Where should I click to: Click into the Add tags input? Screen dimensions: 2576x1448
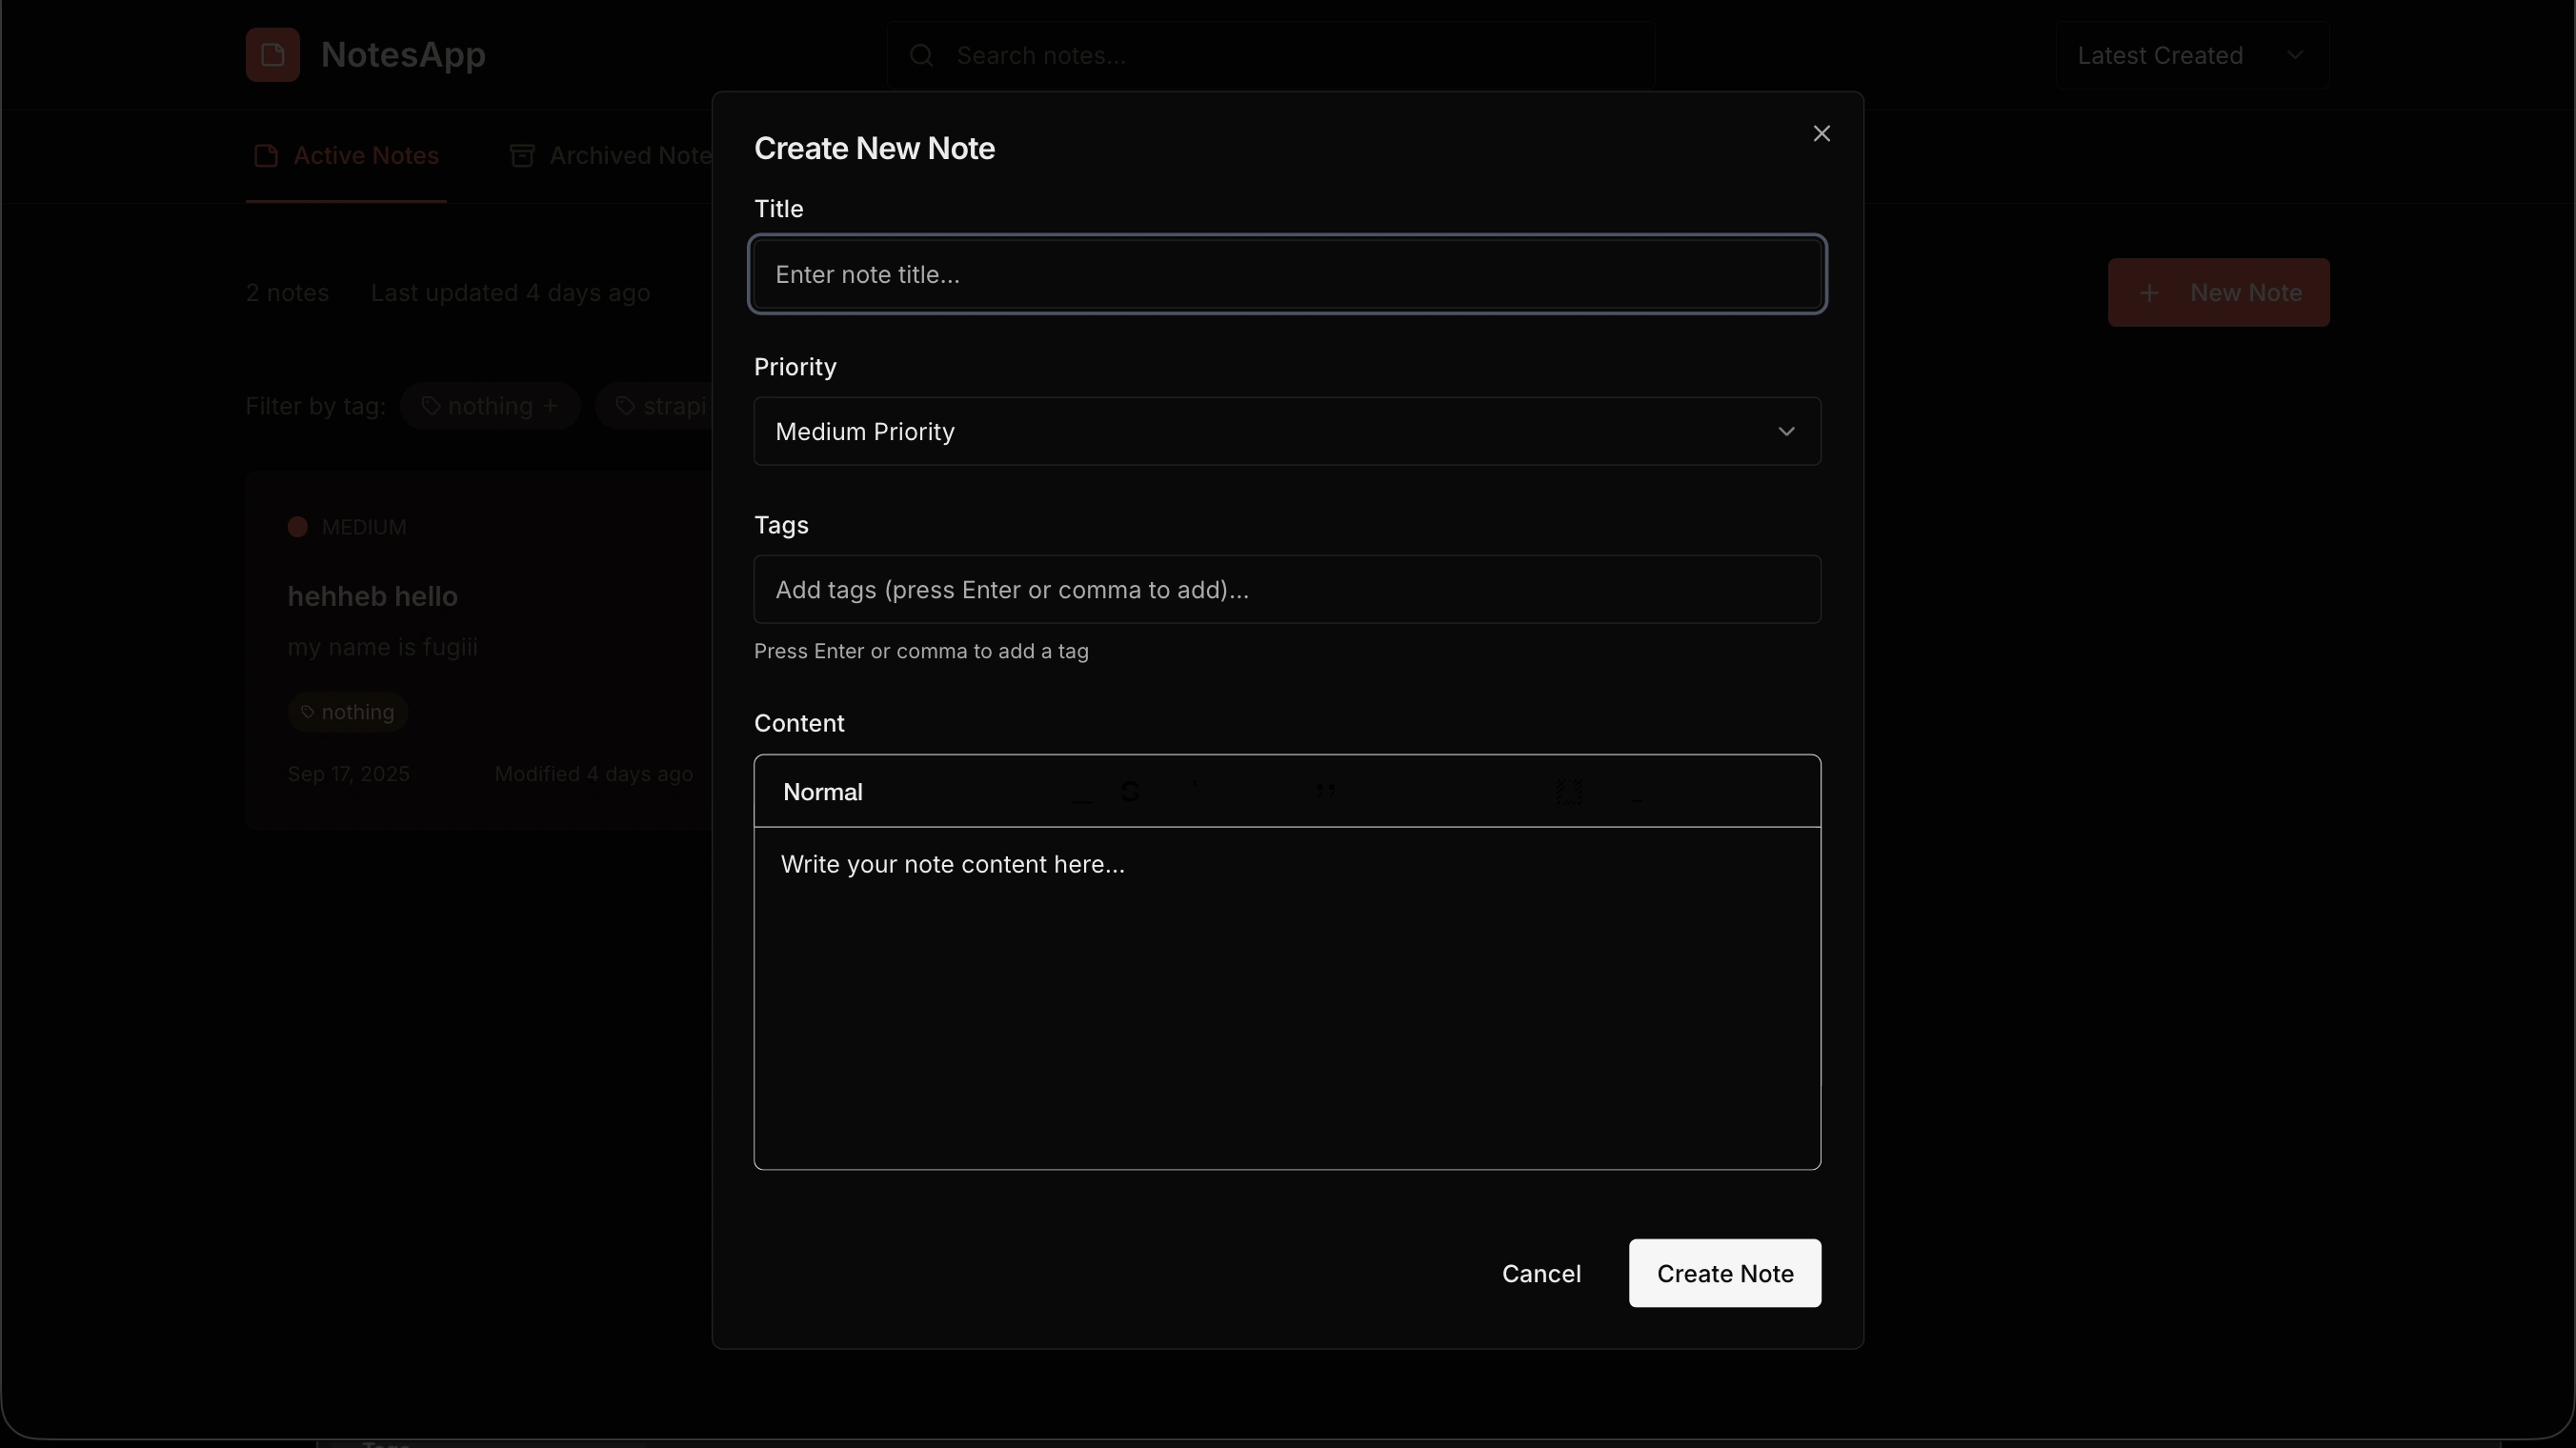click(1286, 590)
